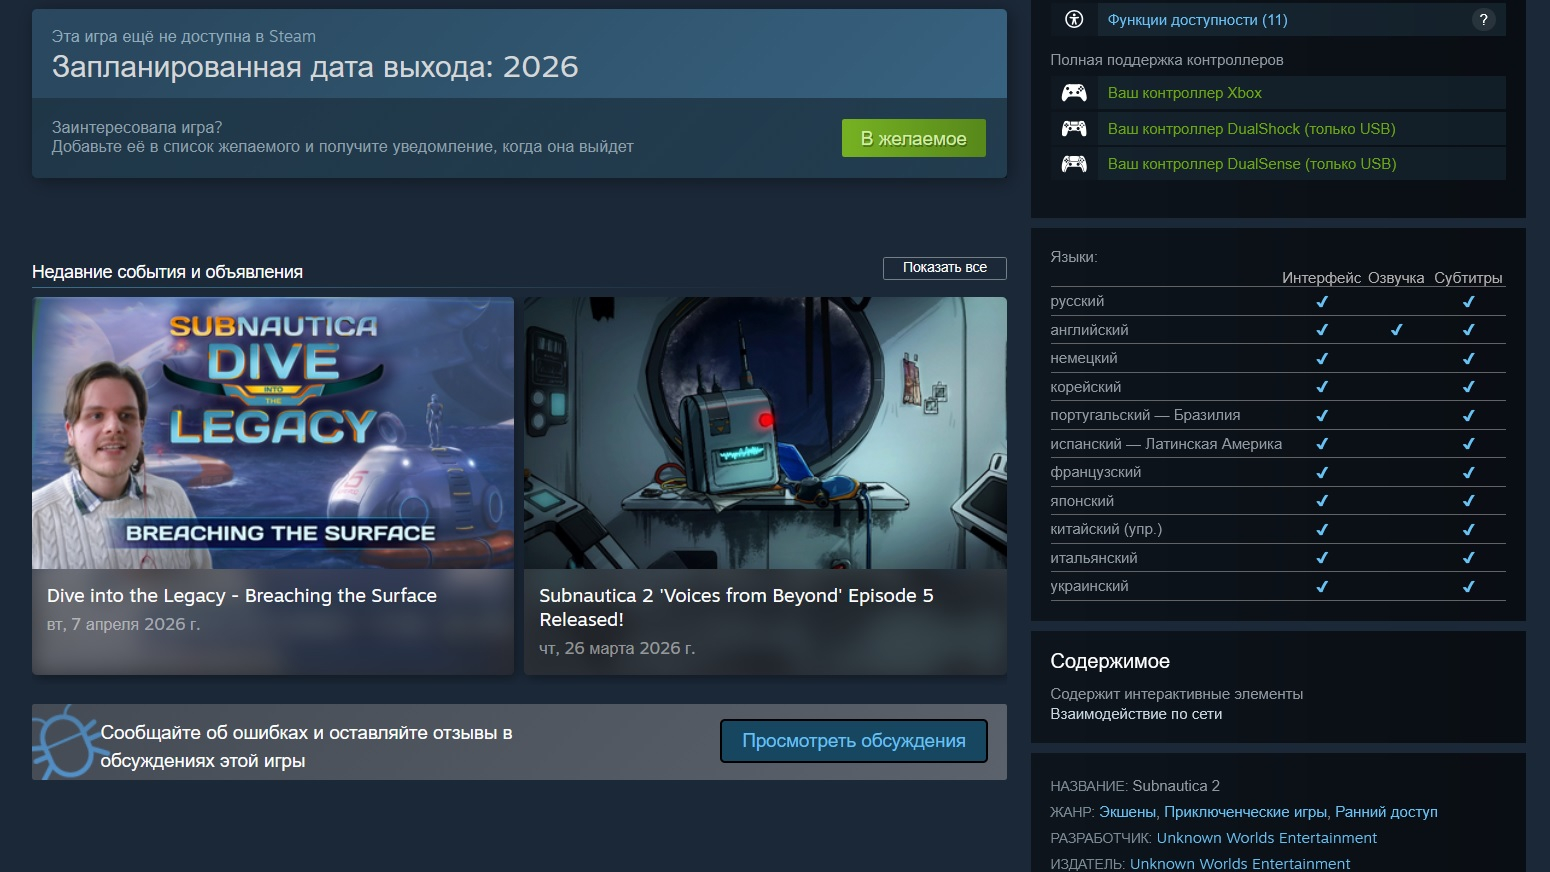
Task: Open developer Unknown Worlds Entertainment link
Action: tap(1266, 838)
